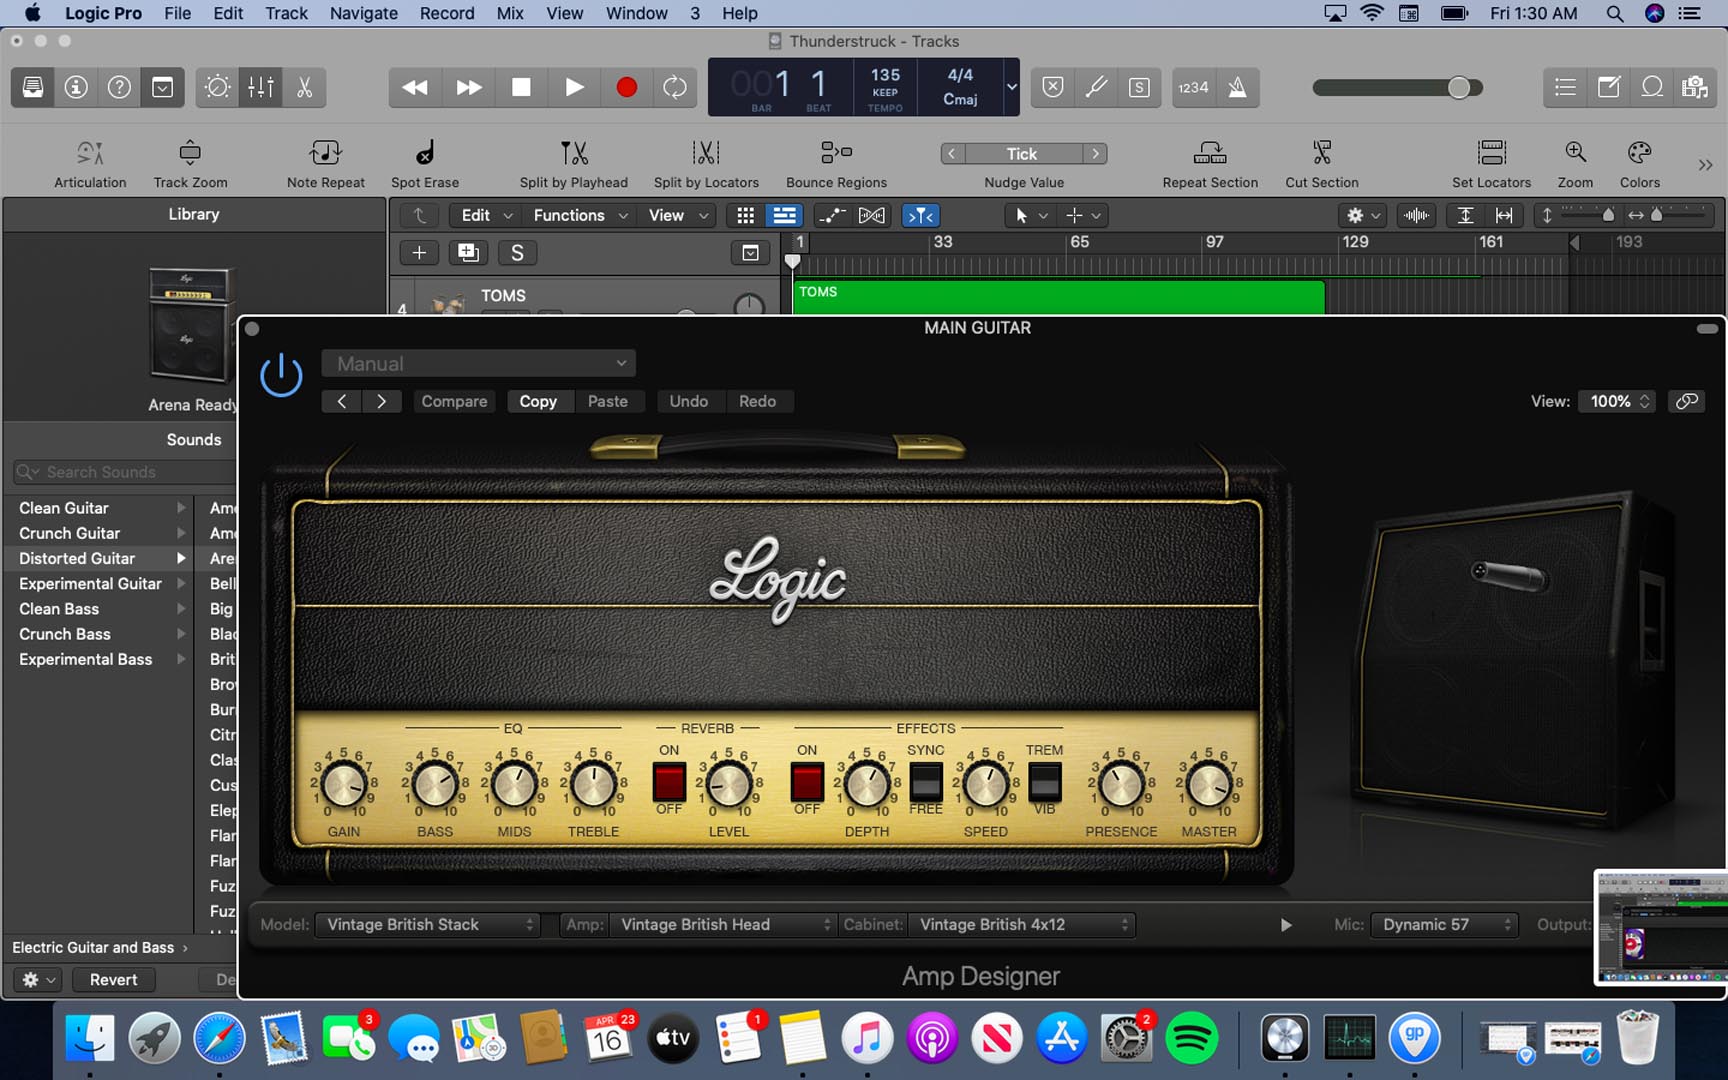
Task: Open Quick Help question mark button
Action: click(x=119, y=87)
